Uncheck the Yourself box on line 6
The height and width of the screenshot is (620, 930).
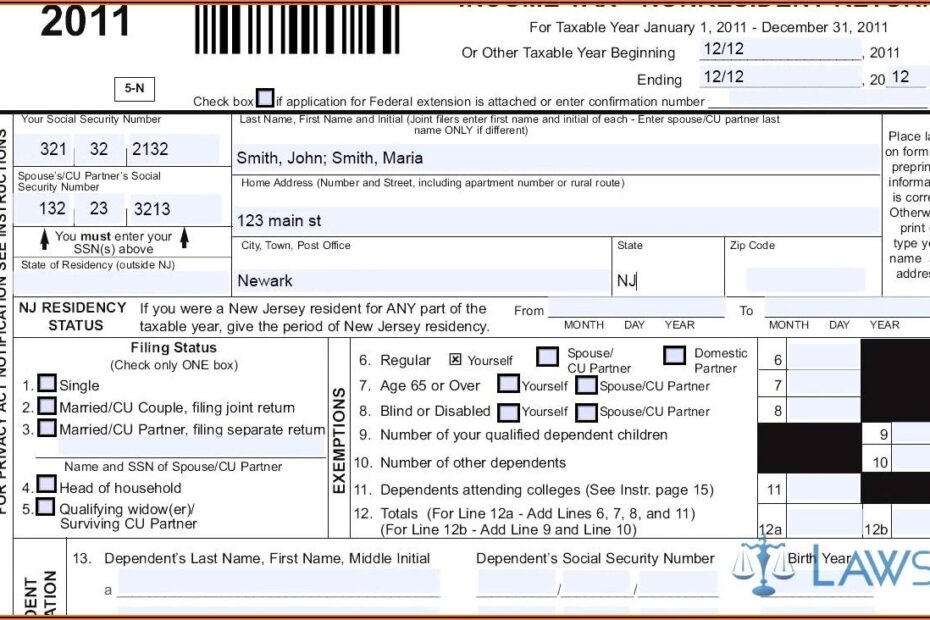point(455,360)
